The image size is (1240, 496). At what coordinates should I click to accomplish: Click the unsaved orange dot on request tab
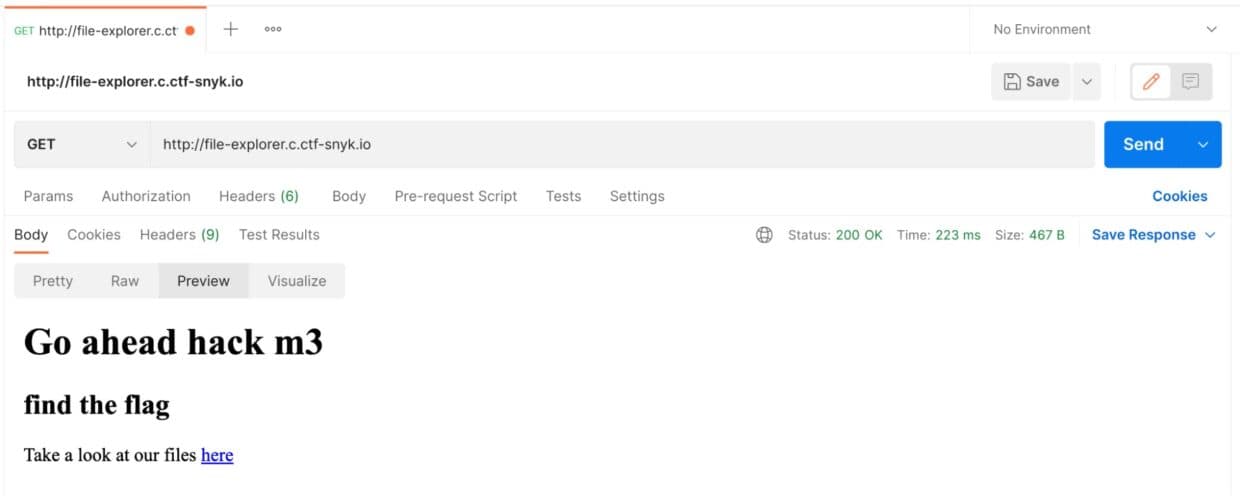[x=190, y=30]
